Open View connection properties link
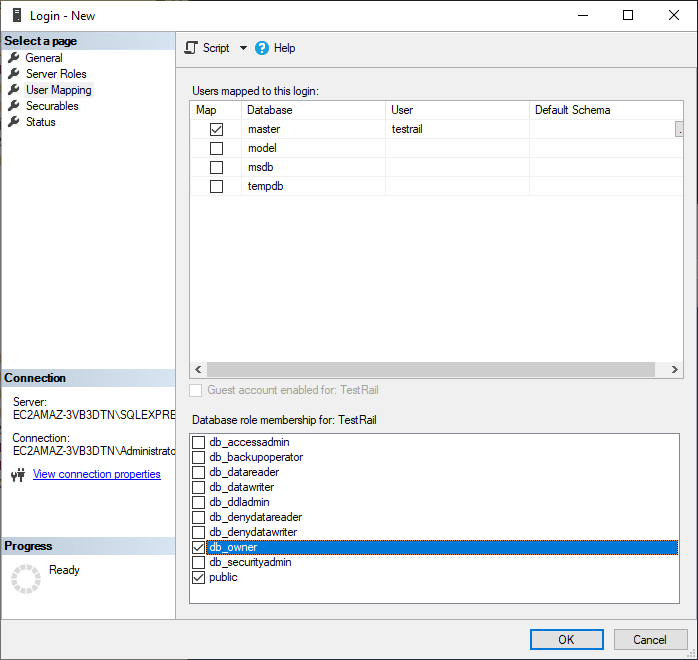This screenshot has width=698, height=660. (x=96, y=474)
